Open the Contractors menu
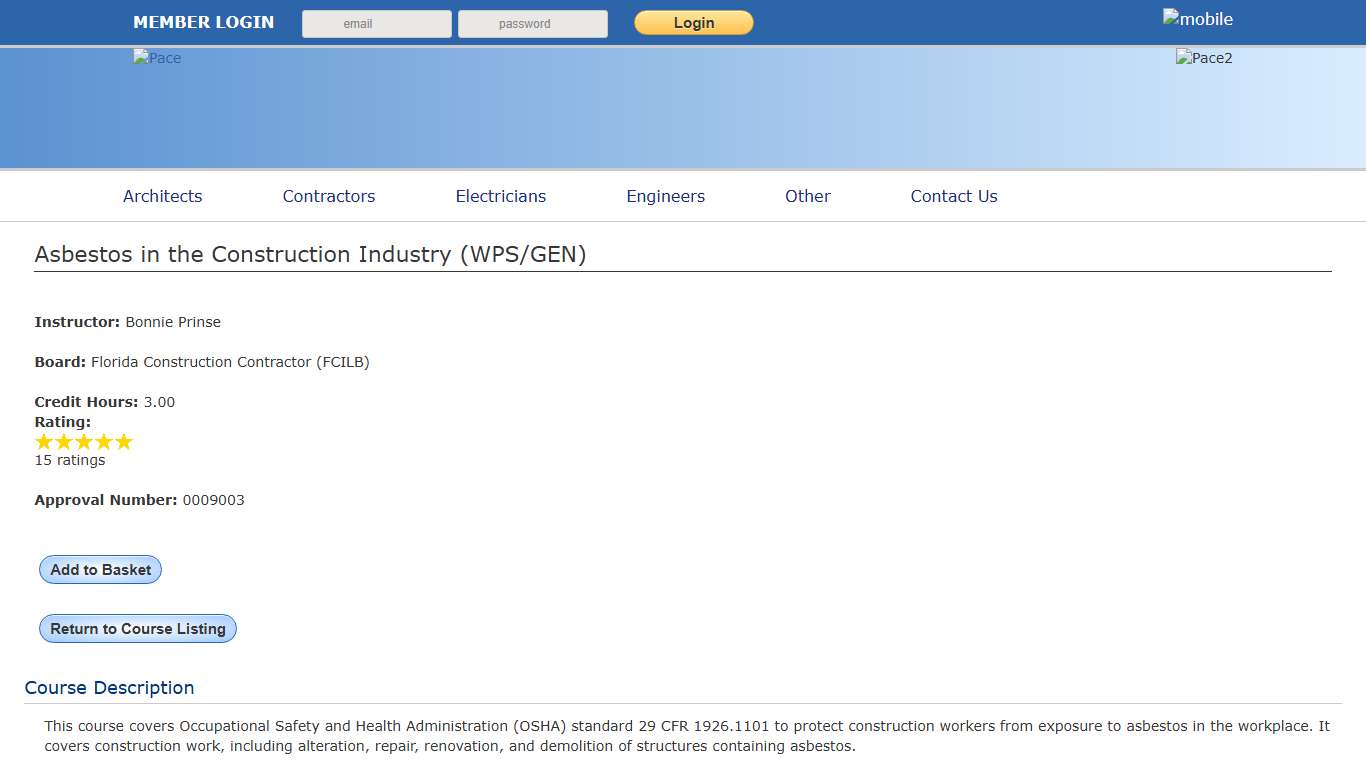 [x=329, y=196]
